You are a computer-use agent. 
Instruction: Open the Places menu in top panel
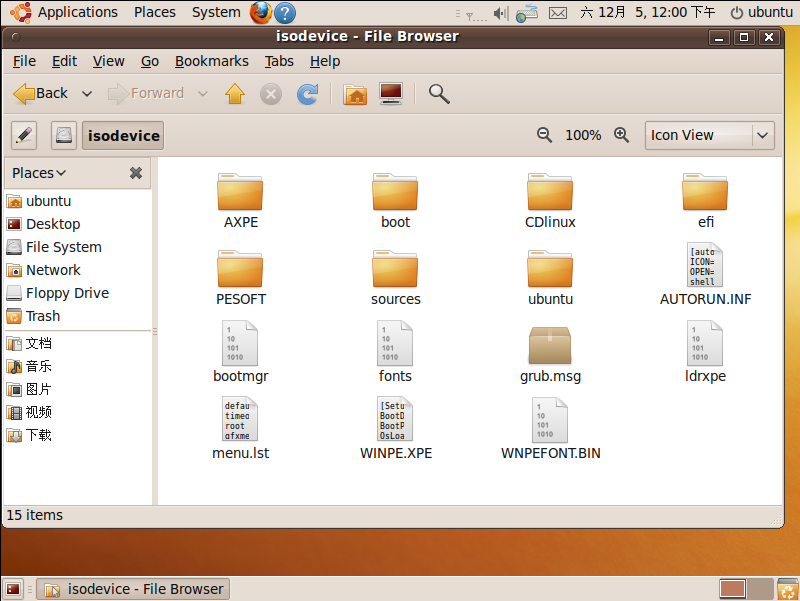(155, 12)
